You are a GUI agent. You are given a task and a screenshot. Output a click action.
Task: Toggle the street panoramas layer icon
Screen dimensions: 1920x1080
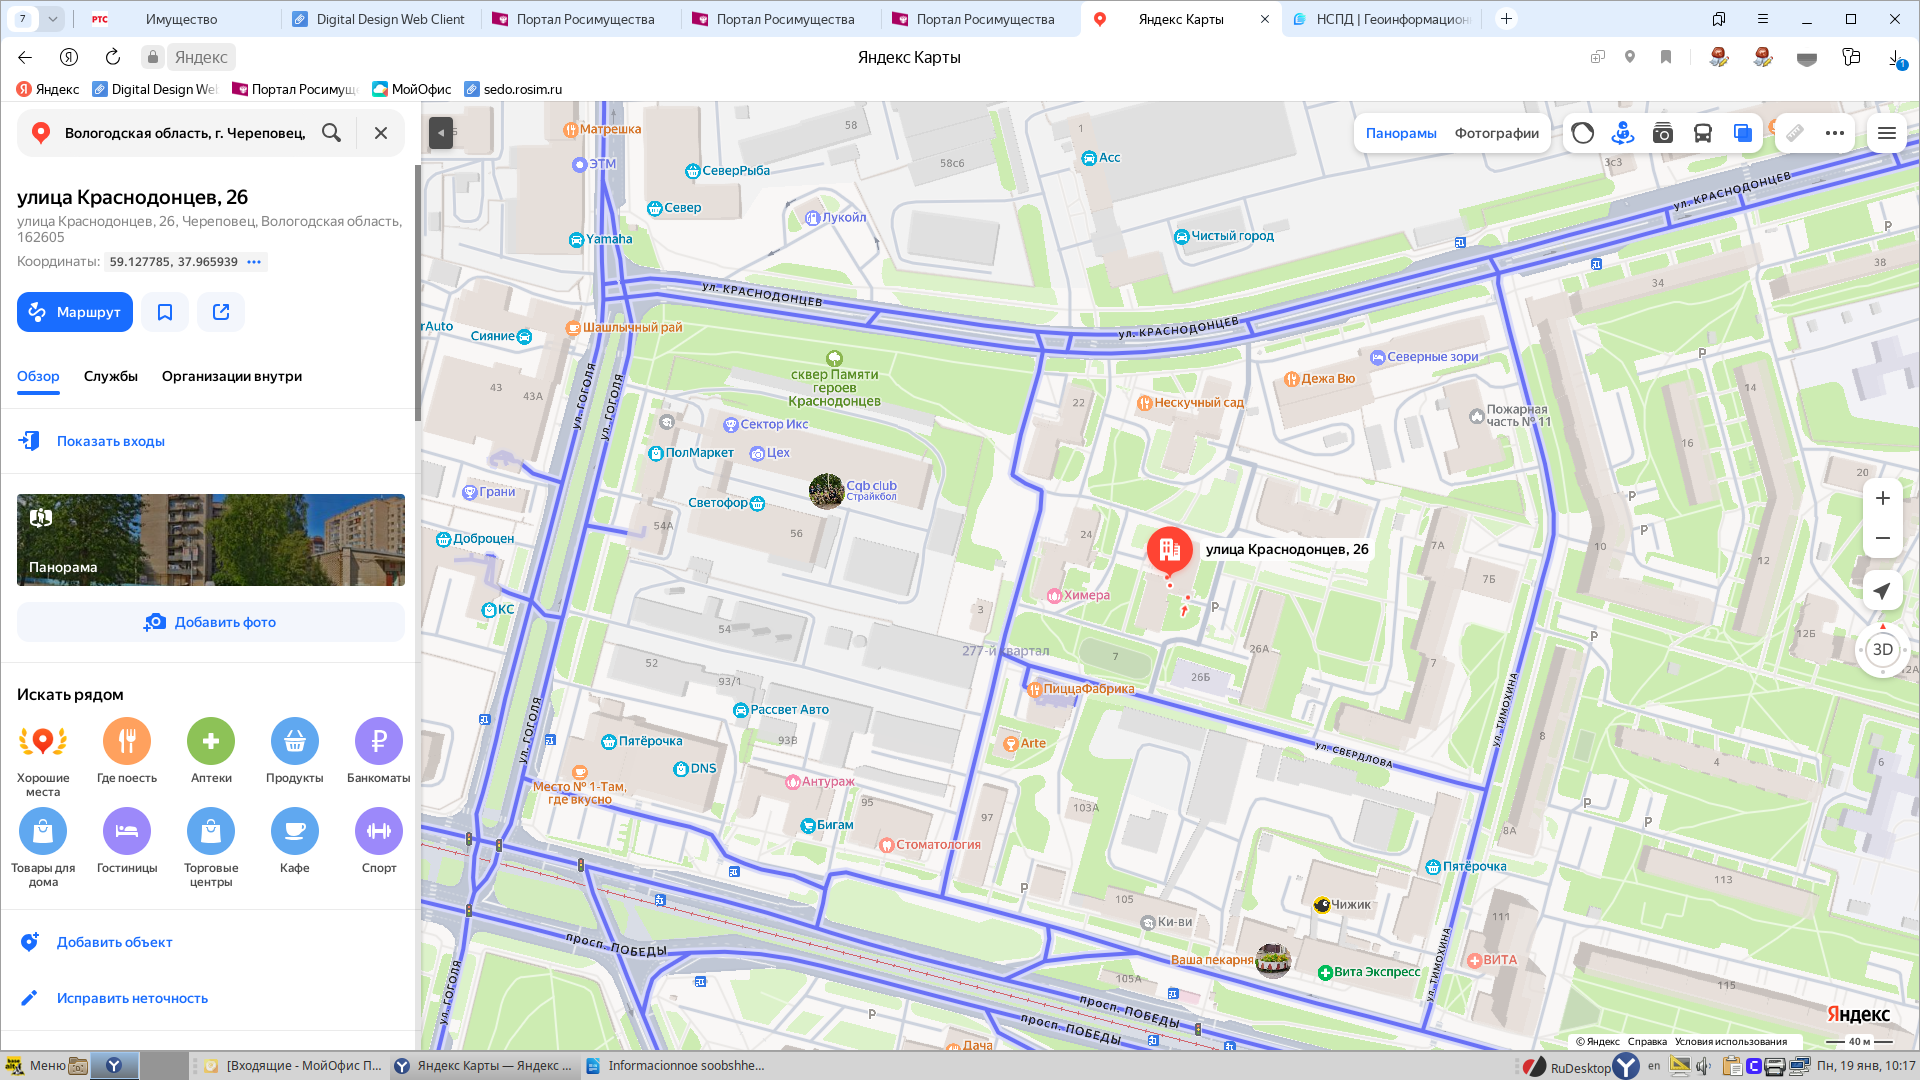(1622, 133)
